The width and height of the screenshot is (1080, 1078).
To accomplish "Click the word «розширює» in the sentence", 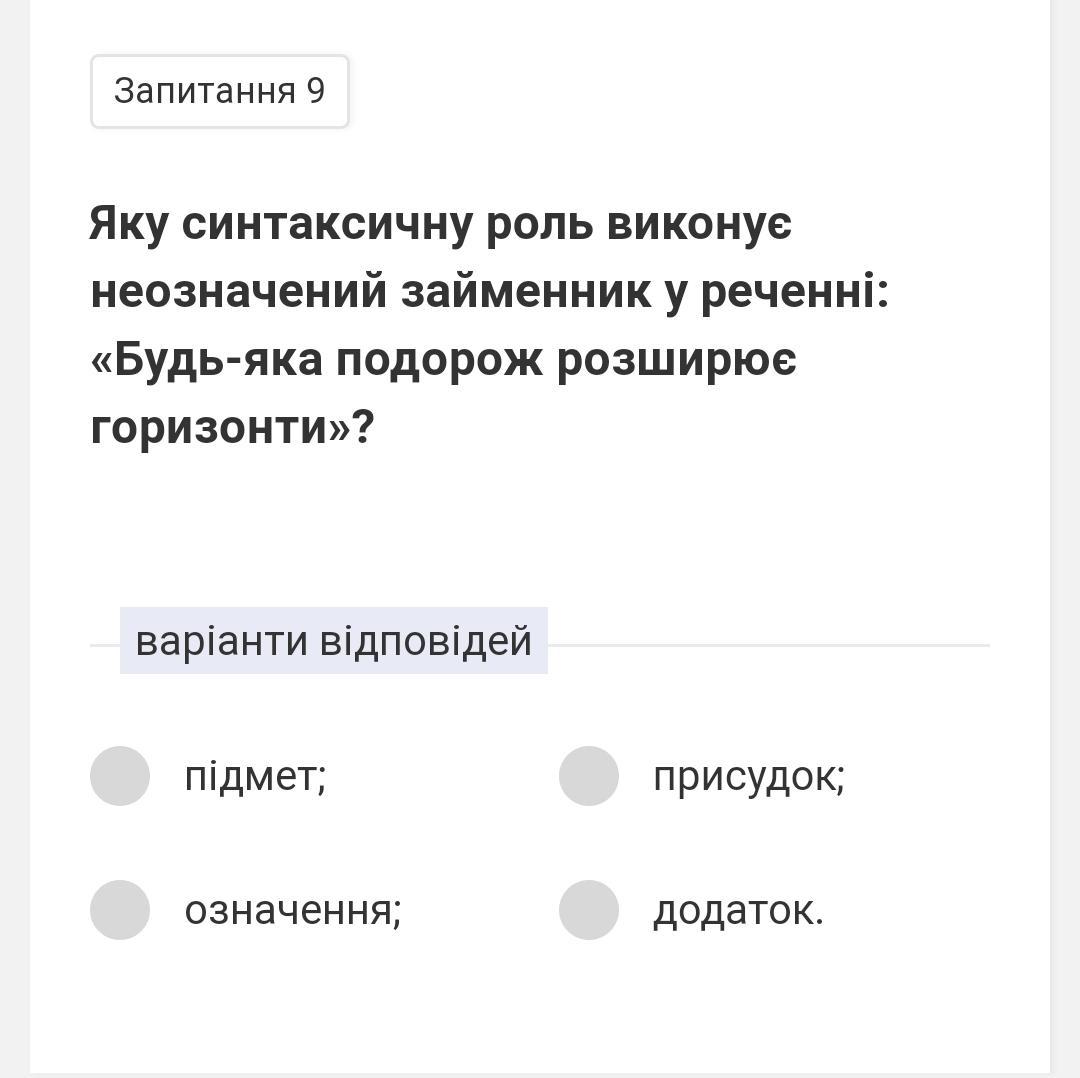I will 676,360.
